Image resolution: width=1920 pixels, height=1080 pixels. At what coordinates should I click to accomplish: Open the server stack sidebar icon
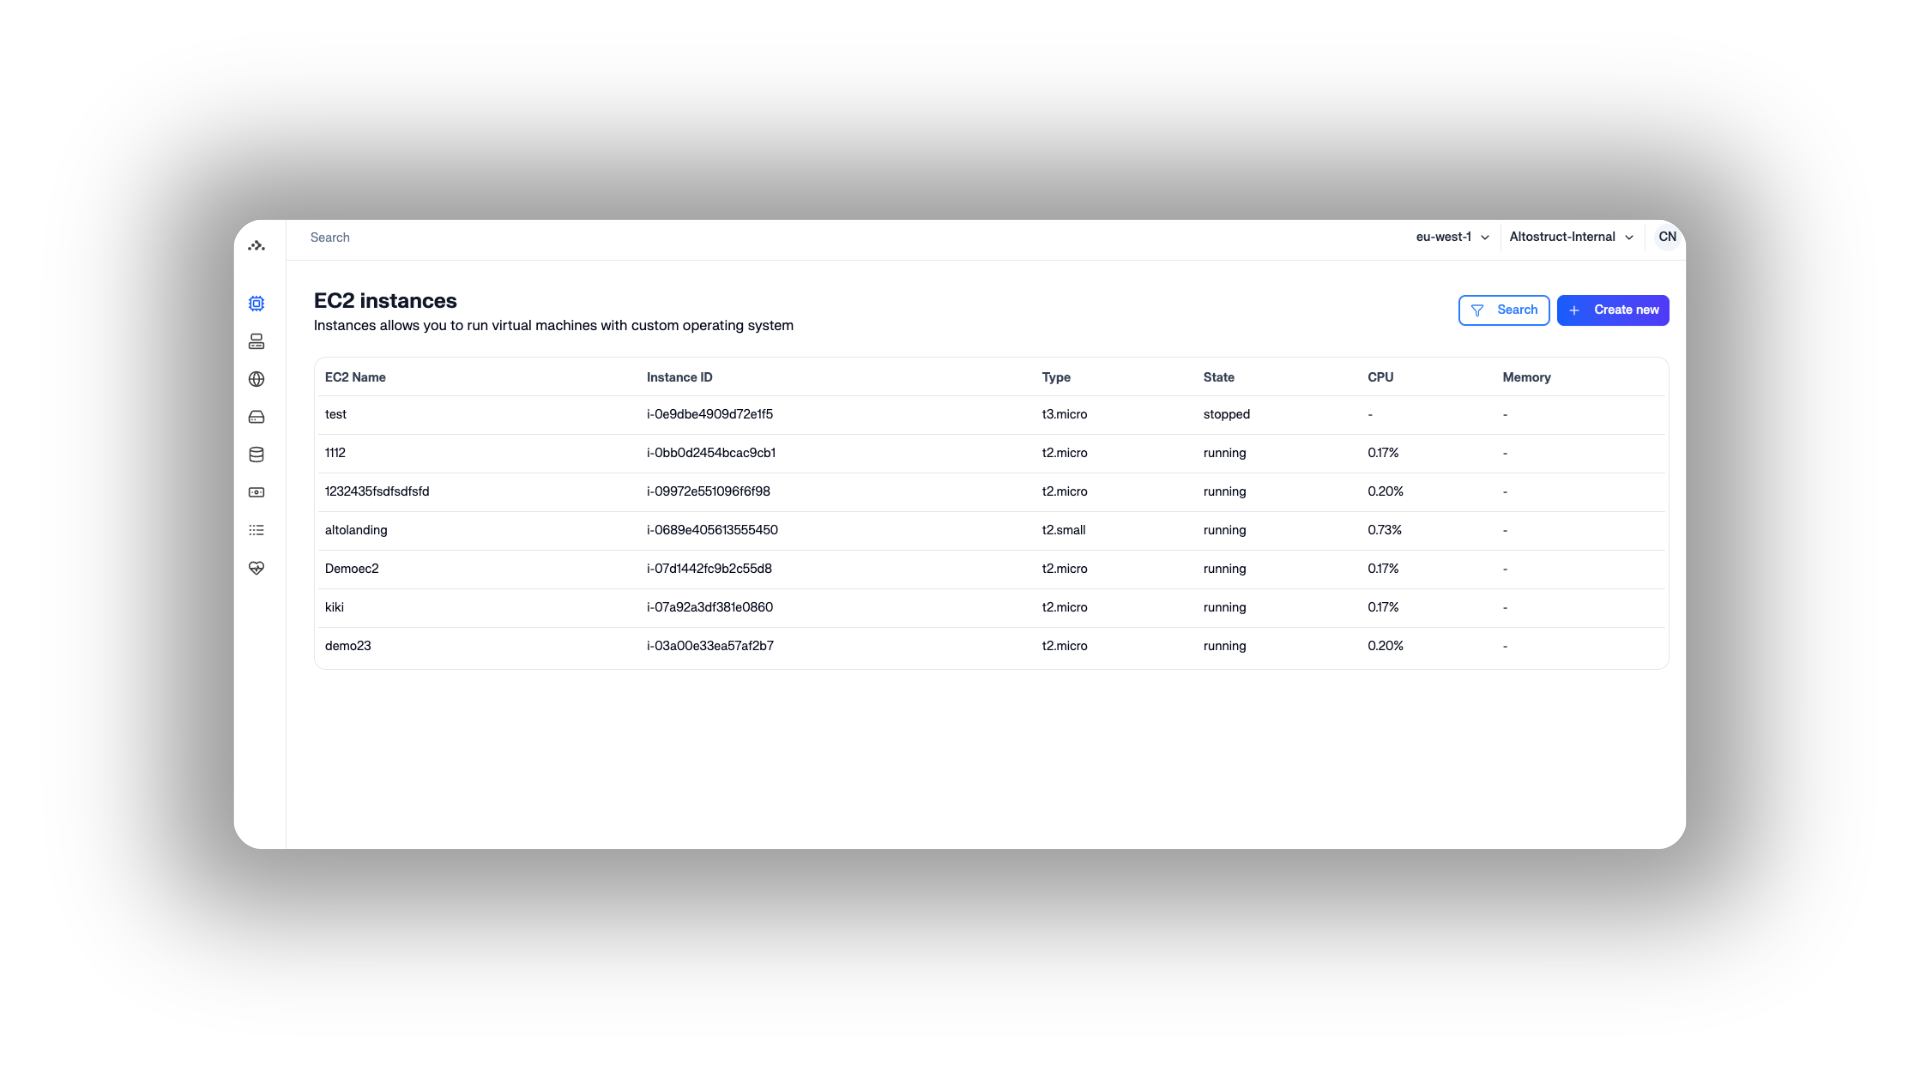point(256,341)
